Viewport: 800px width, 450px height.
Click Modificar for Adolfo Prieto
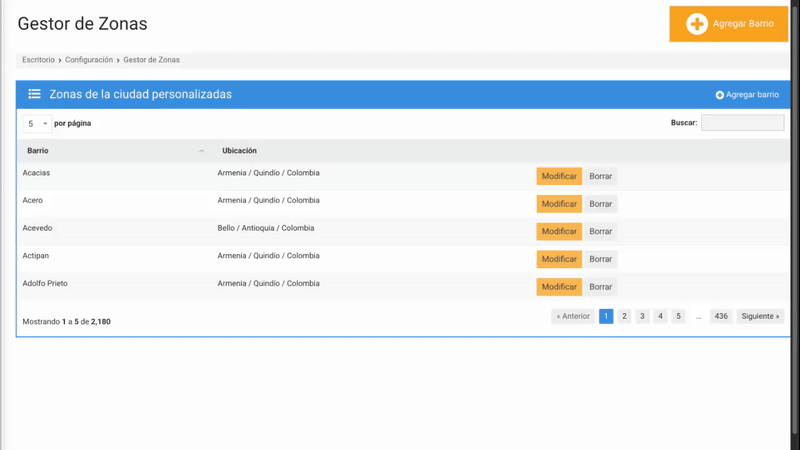click(559, 287)
